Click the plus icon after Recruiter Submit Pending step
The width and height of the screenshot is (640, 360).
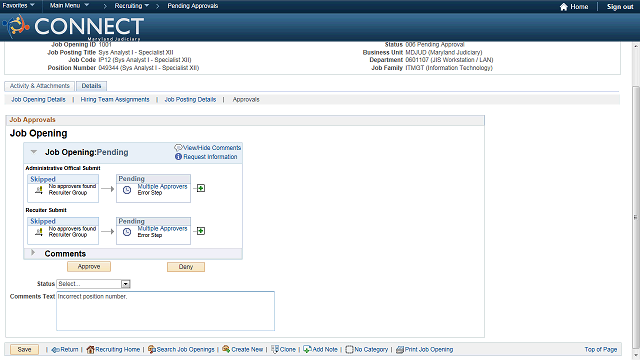[201, 231]
